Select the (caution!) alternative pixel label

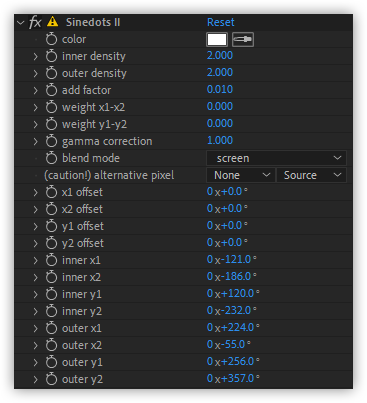109,175
